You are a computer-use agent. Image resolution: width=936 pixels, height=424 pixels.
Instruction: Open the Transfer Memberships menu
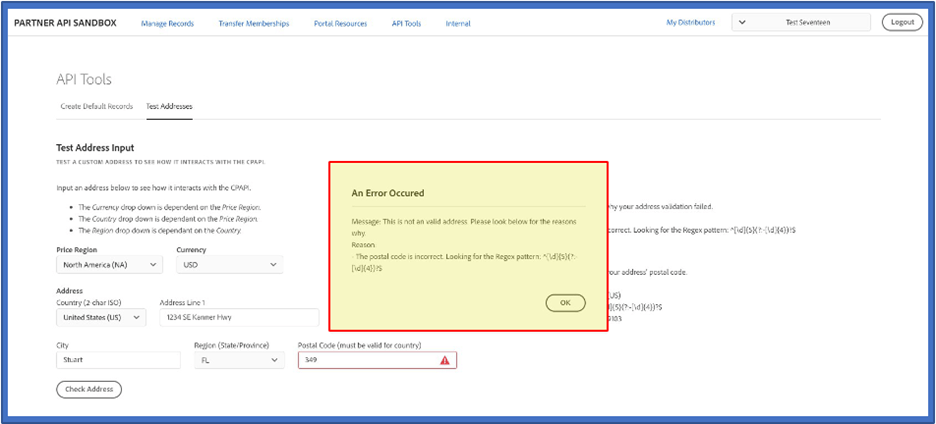(253, 23)
